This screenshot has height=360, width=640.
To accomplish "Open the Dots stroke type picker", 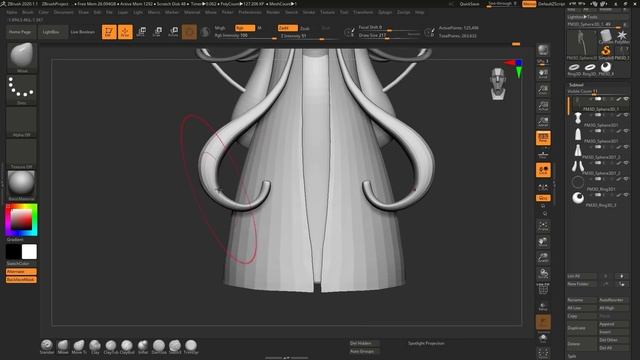I will (x=22, y=89).
